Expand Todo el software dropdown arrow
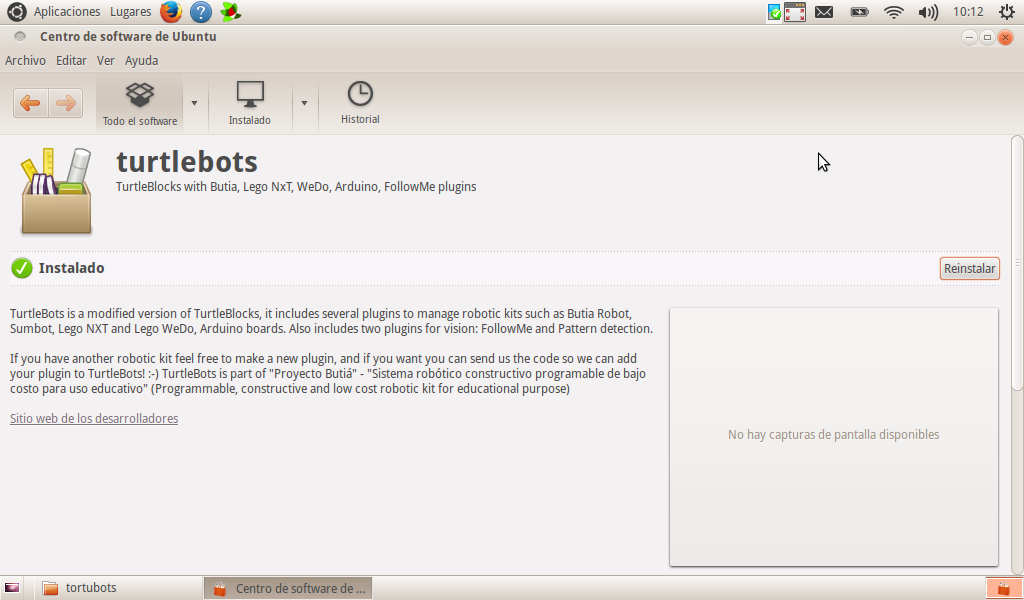Screen dimensions: 1024x600 [194, 103]
